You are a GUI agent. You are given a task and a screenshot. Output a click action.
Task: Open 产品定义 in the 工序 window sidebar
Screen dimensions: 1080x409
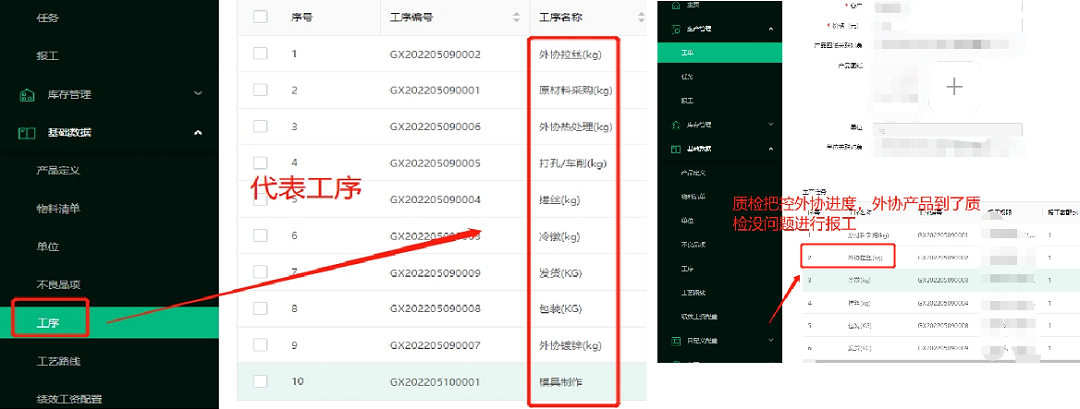(x=59, y=170)
